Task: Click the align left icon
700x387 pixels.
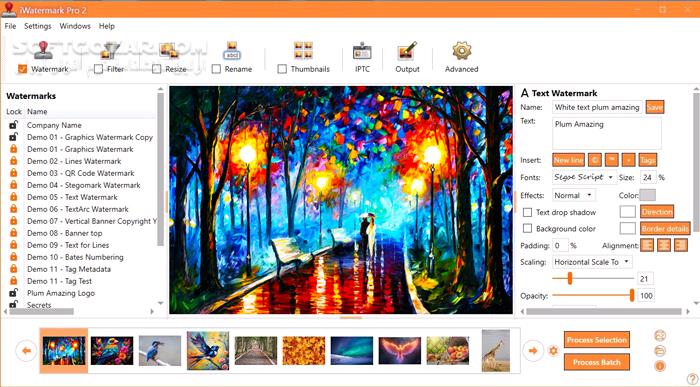Action: (x=647, y=245)
